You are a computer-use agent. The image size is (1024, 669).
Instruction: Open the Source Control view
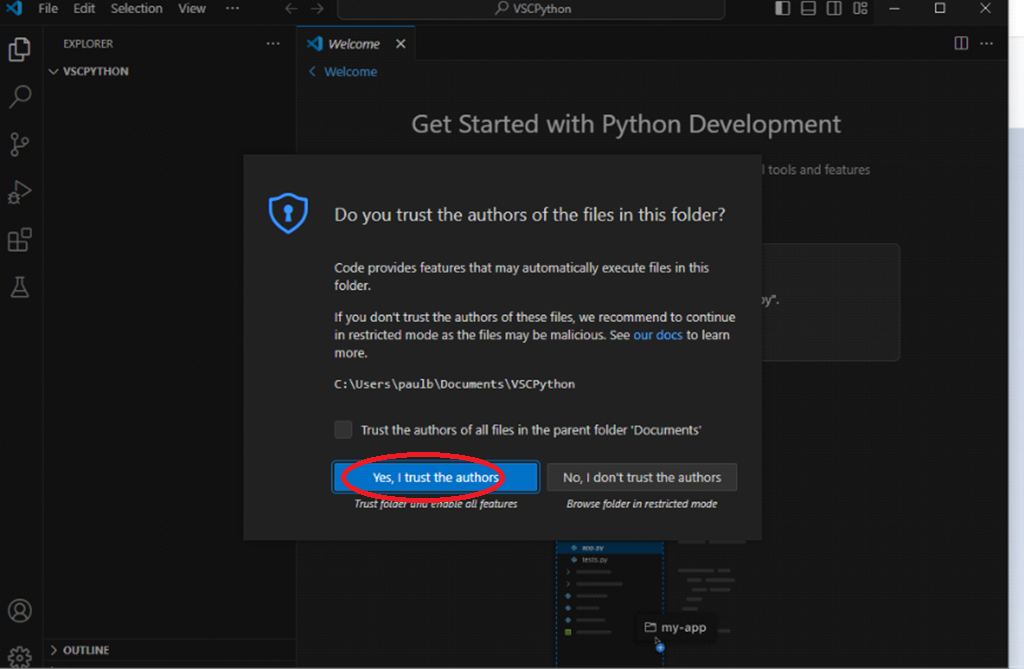pos(20,144)
